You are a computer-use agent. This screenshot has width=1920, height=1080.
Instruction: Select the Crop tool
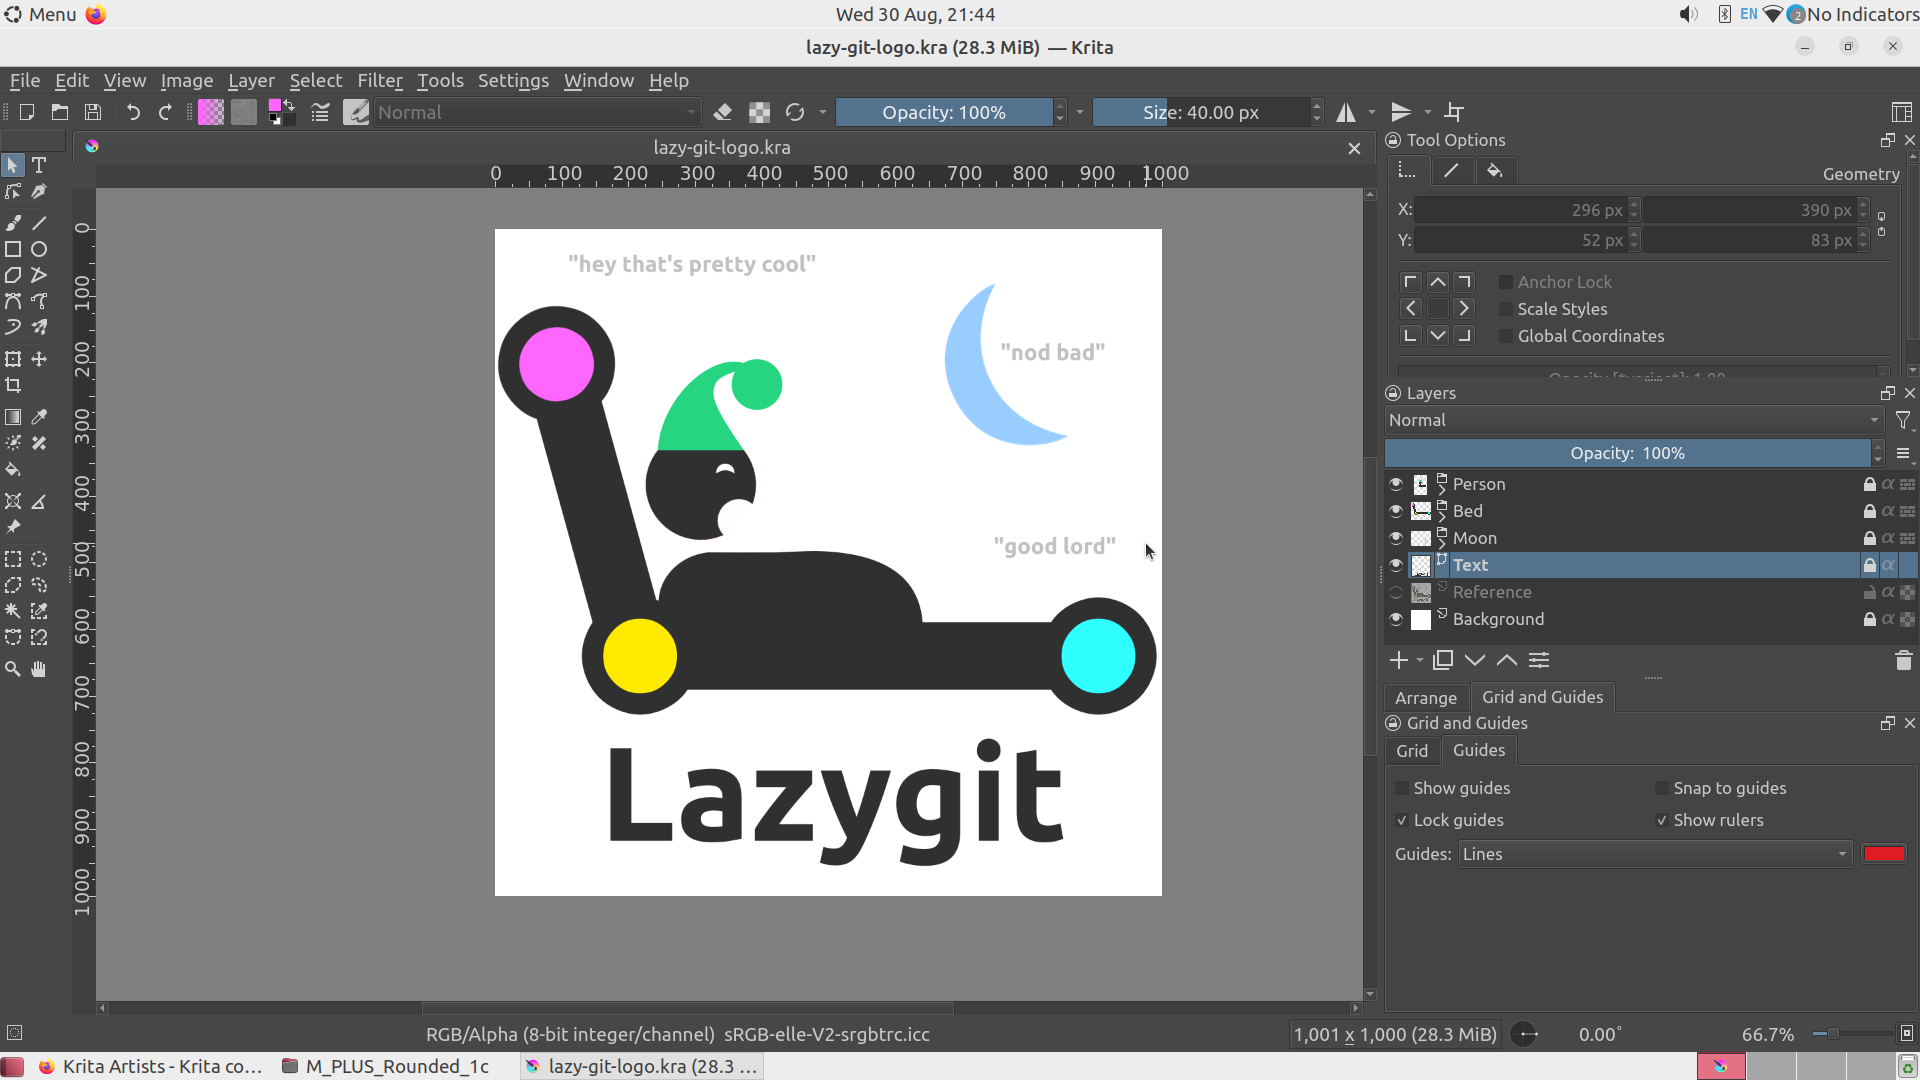click(x=13, y=385)
